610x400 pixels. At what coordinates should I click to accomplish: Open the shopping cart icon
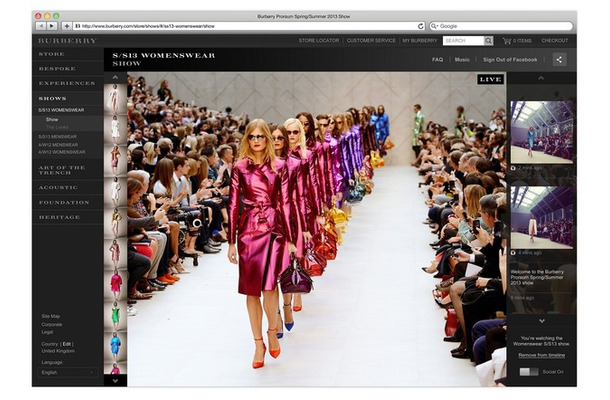pos(507,40)
